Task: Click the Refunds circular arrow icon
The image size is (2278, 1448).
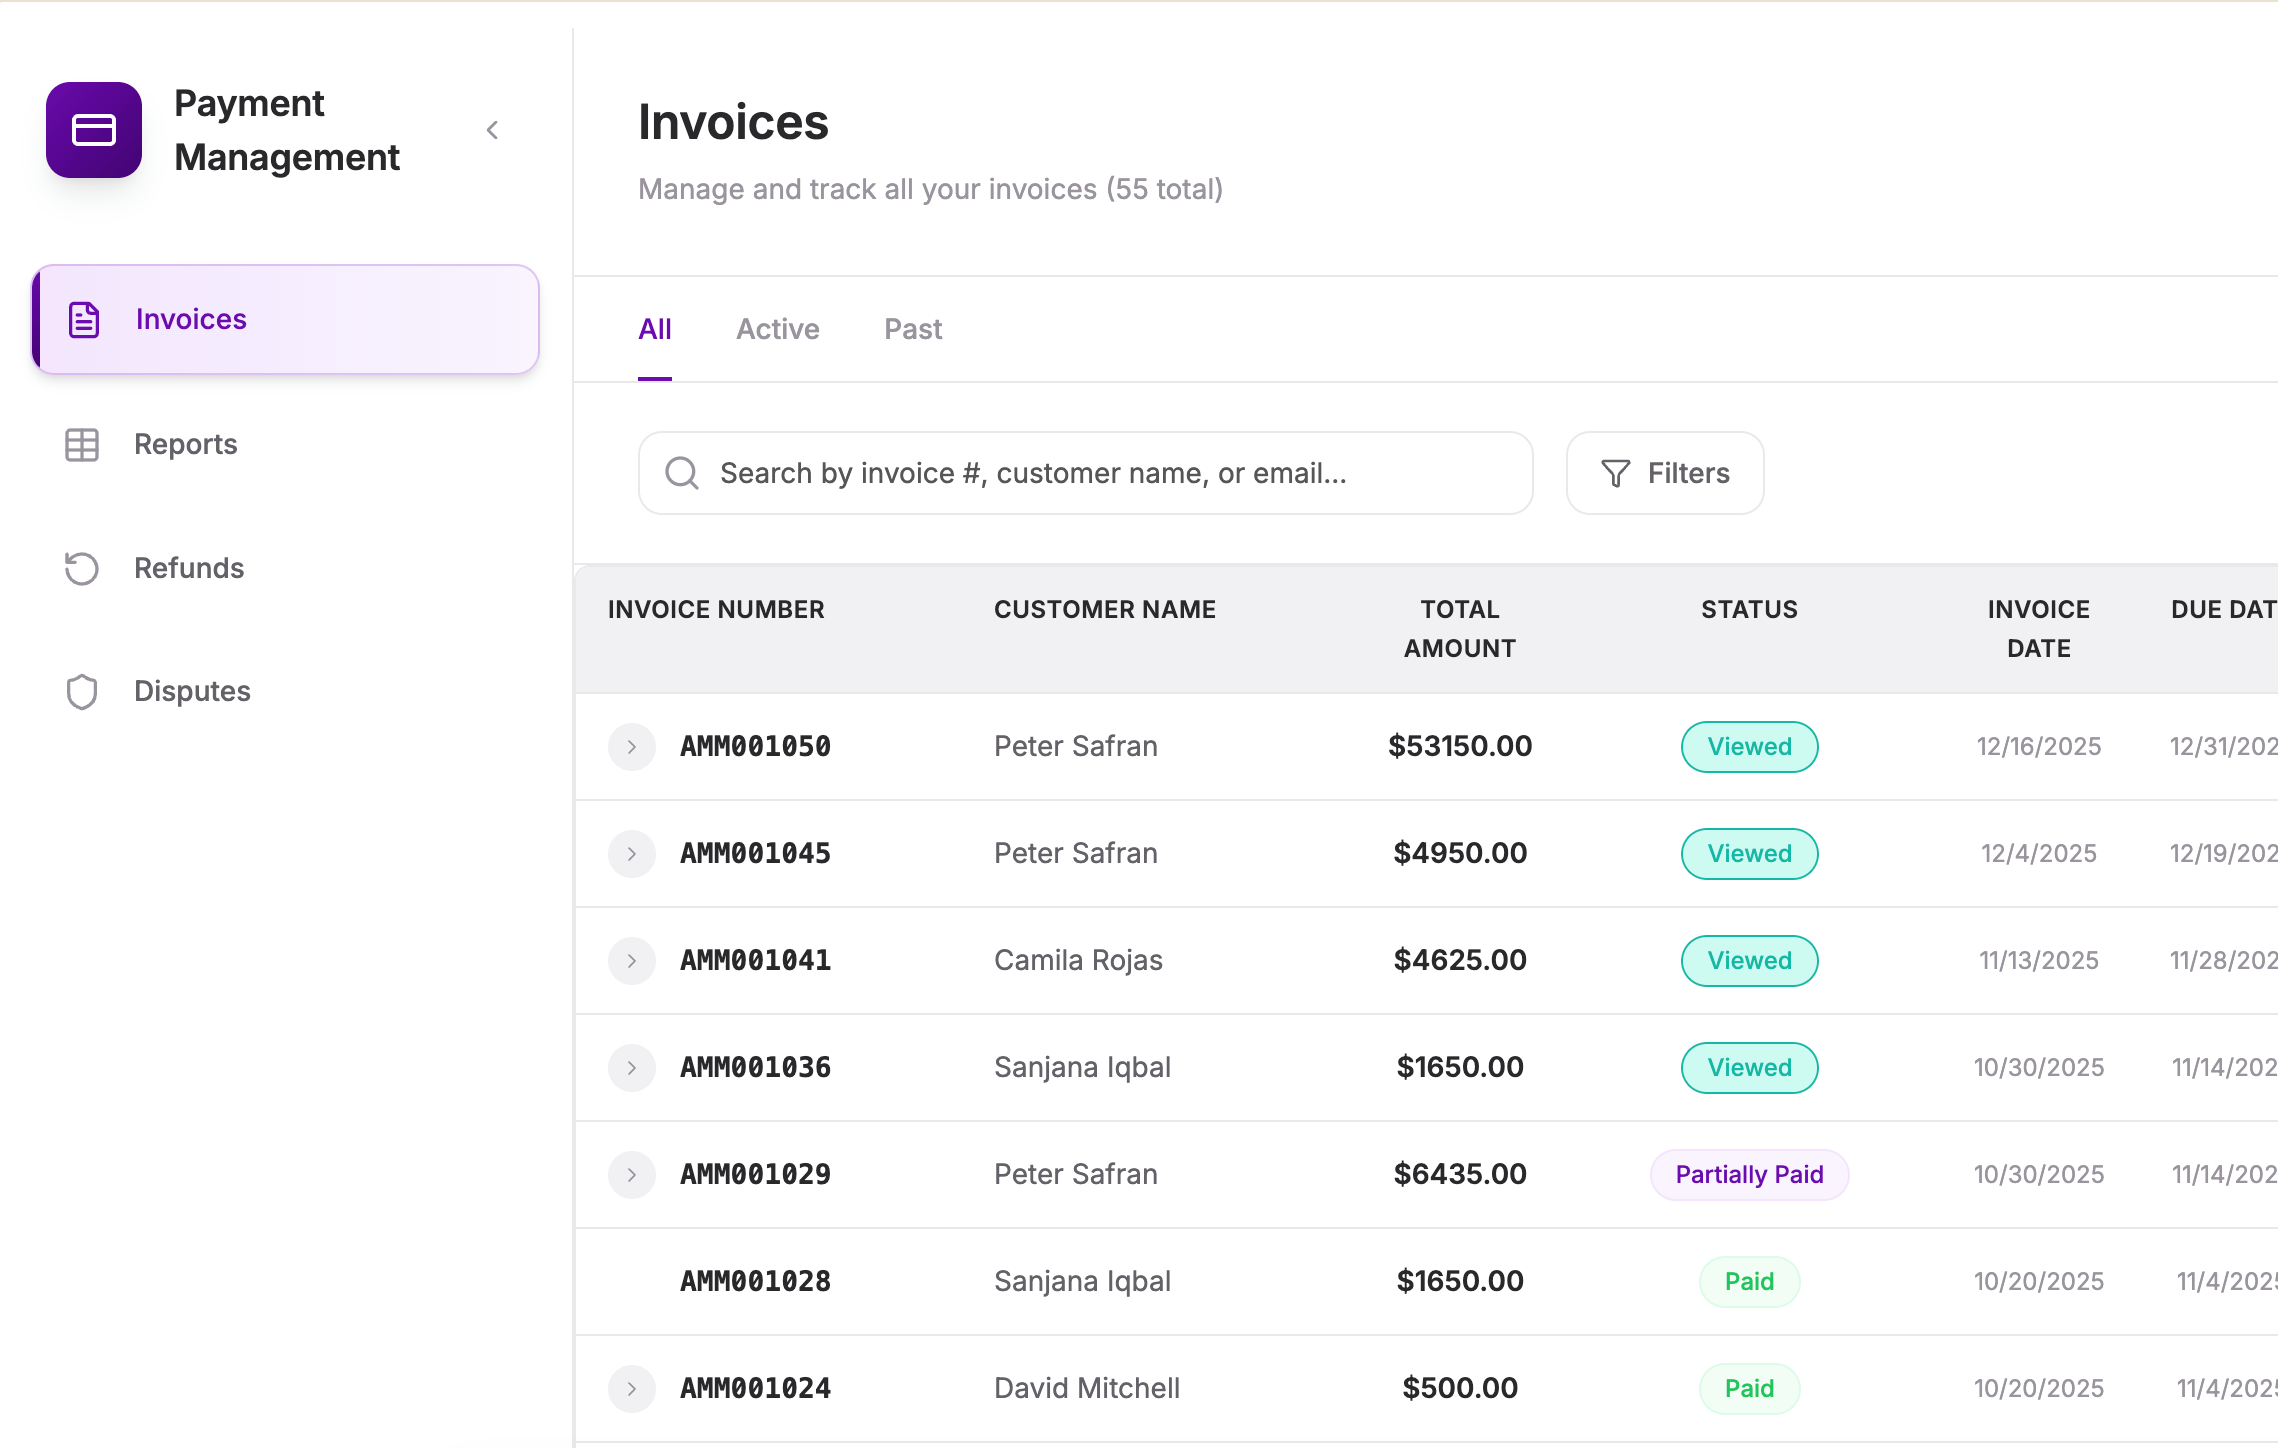Action: (x=82, y=568)
